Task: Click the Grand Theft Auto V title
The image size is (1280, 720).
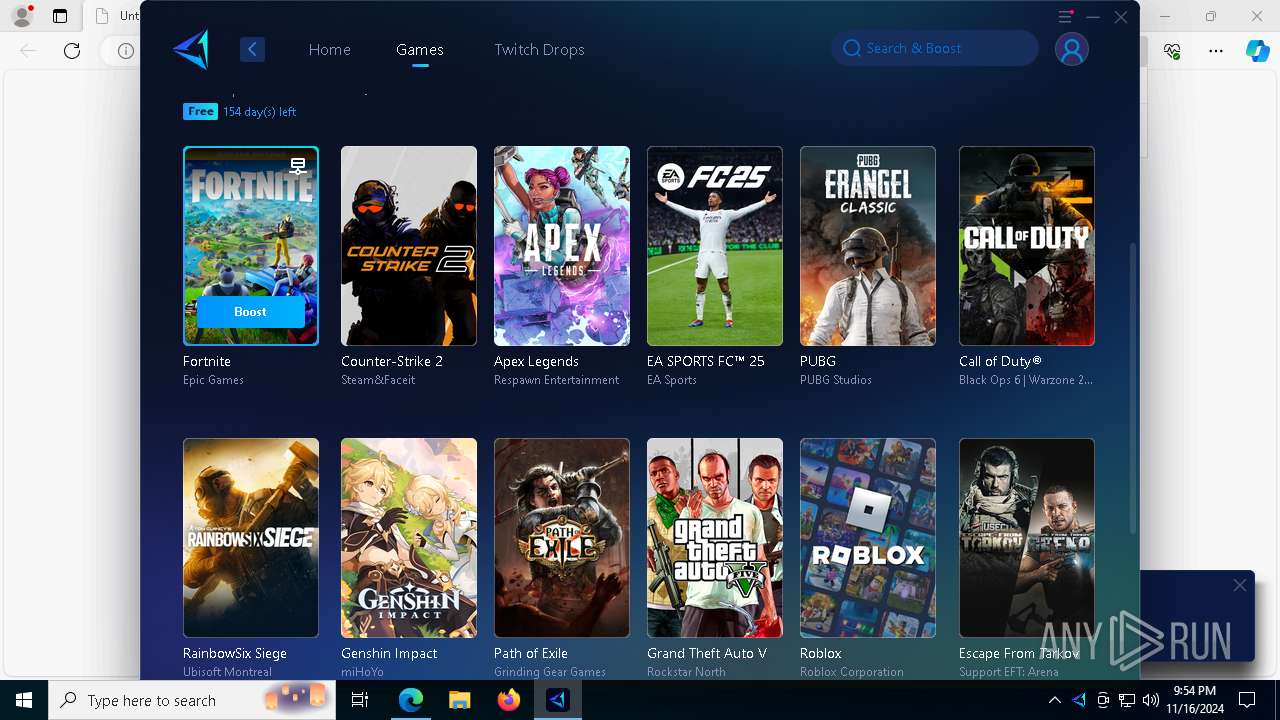Action: coord(707,653)
